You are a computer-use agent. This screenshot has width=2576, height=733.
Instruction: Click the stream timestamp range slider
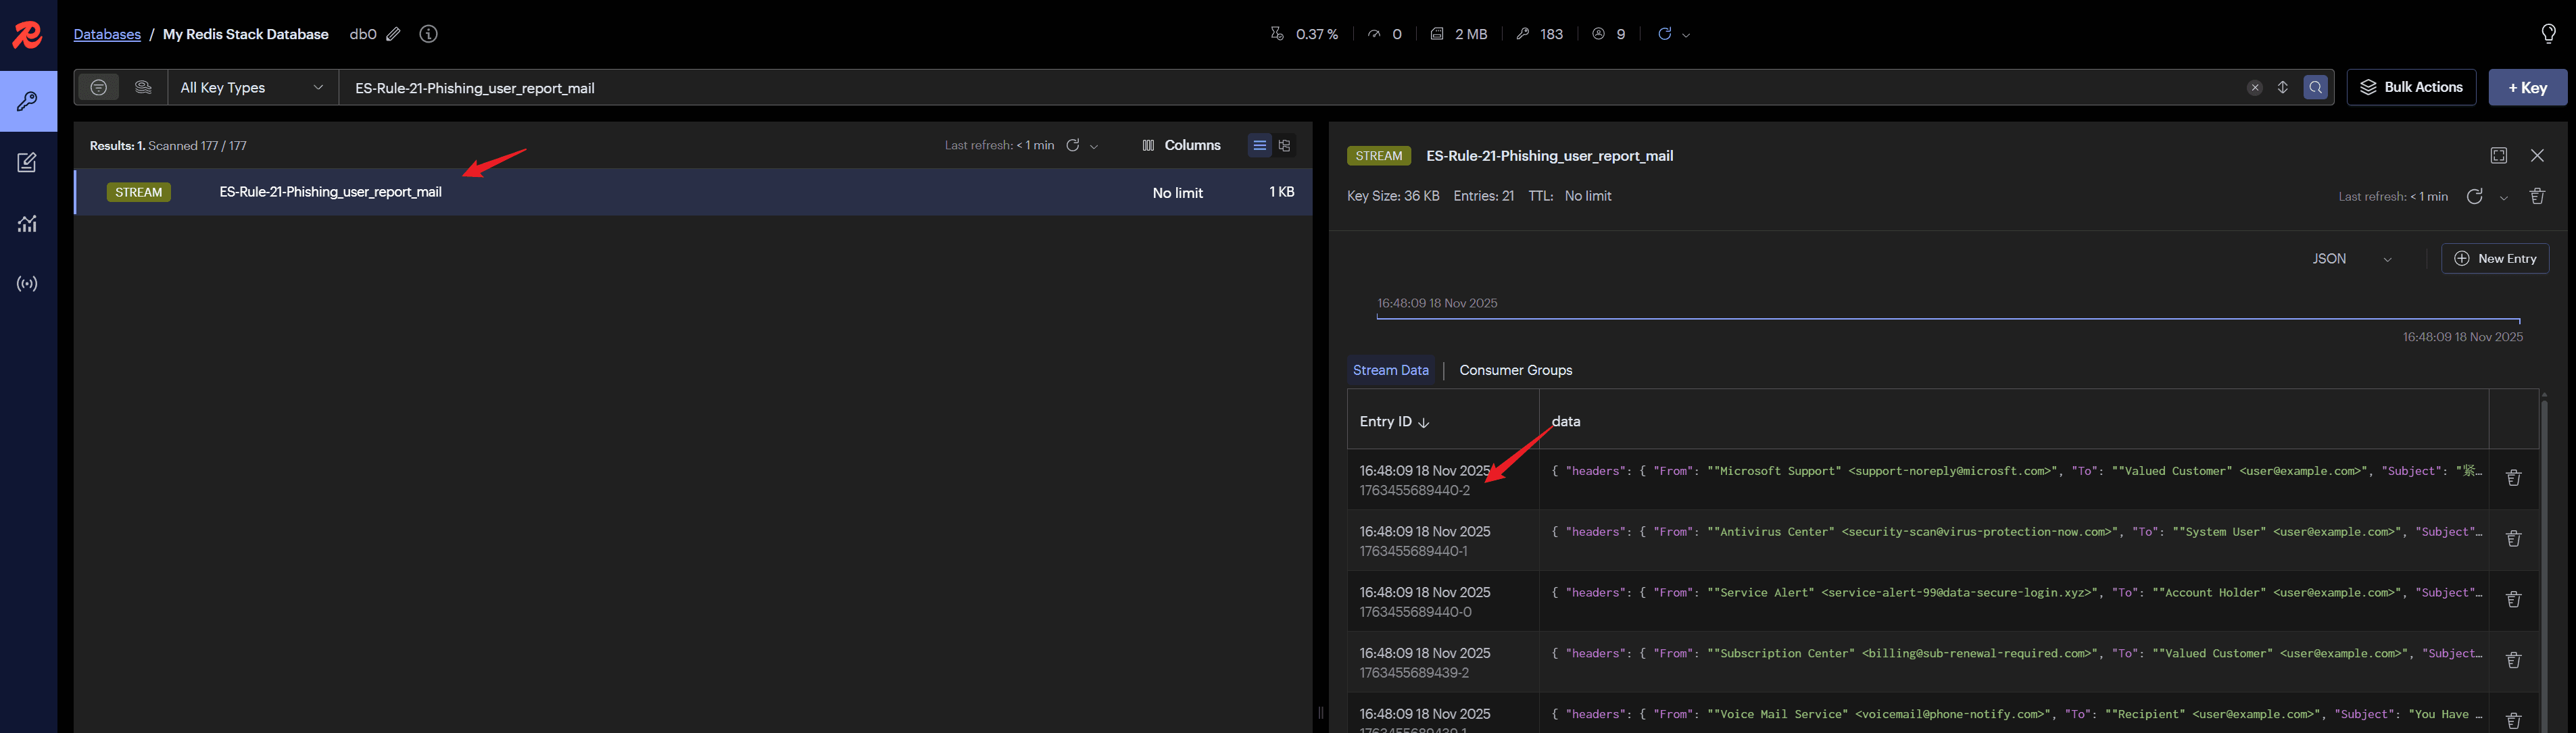1947,319
